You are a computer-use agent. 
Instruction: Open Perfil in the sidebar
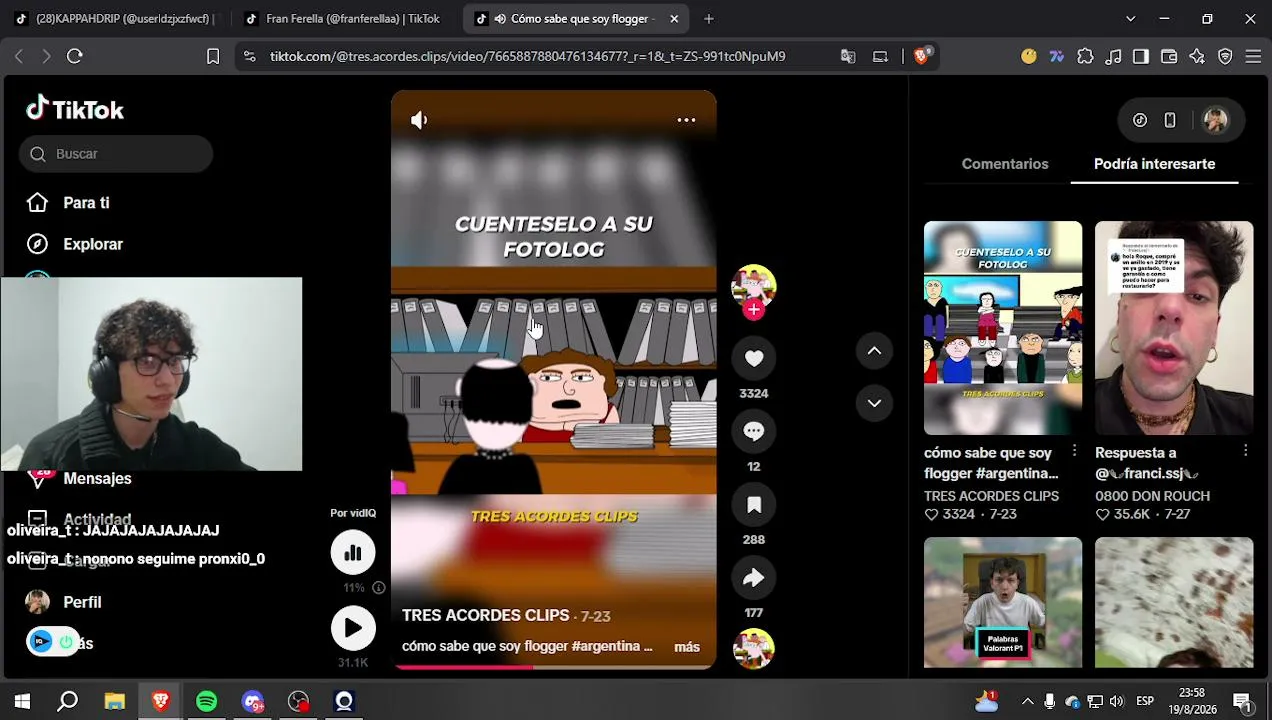pos(82,602)
